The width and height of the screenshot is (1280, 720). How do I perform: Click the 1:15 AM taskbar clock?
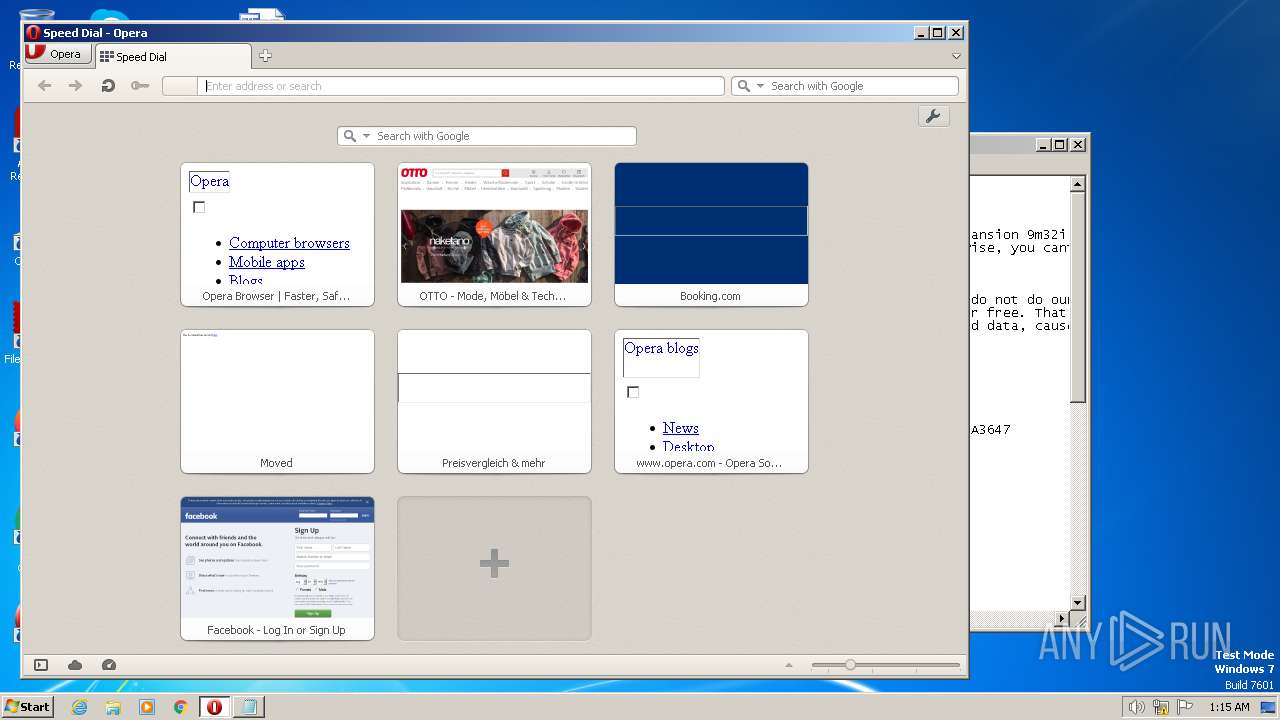(x=1229, y=707)
